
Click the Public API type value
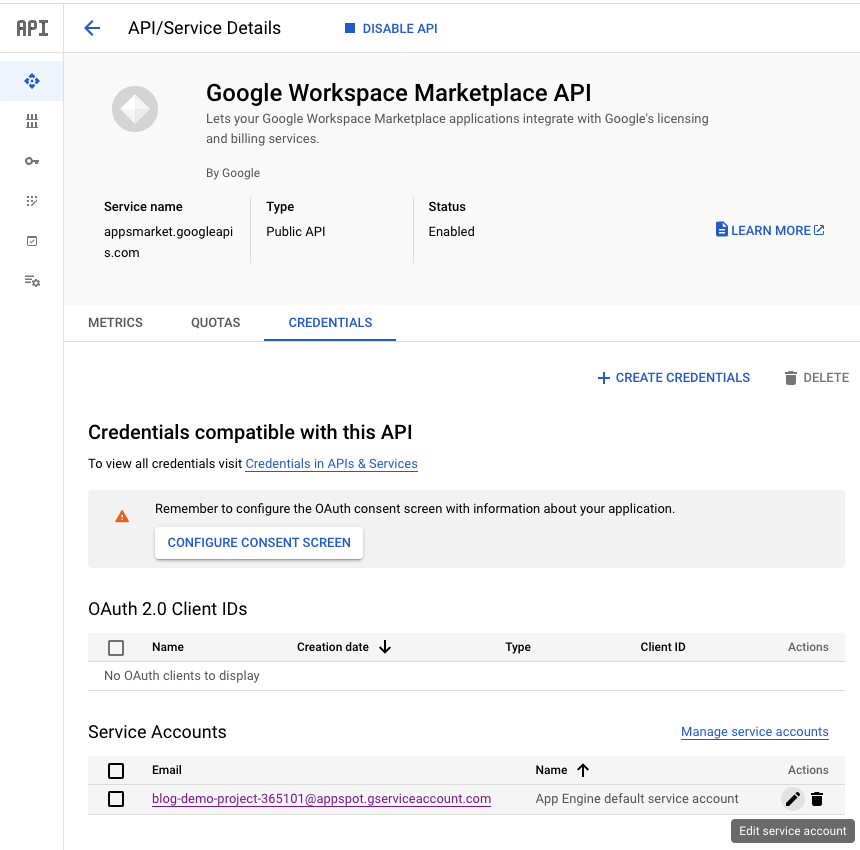[296, 231]
